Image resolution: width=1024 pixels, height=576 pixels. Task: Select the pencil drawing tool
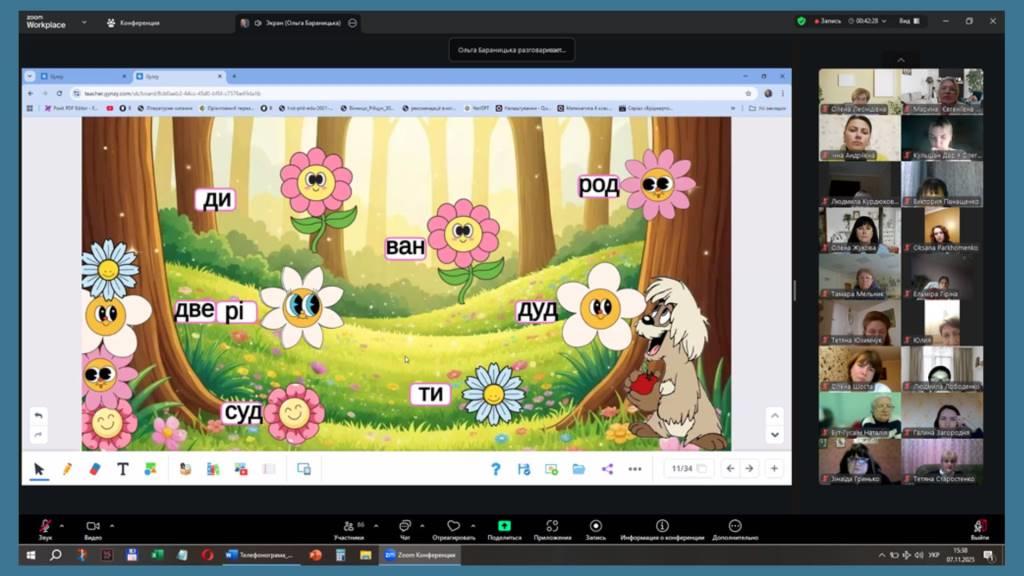(67, 468)
